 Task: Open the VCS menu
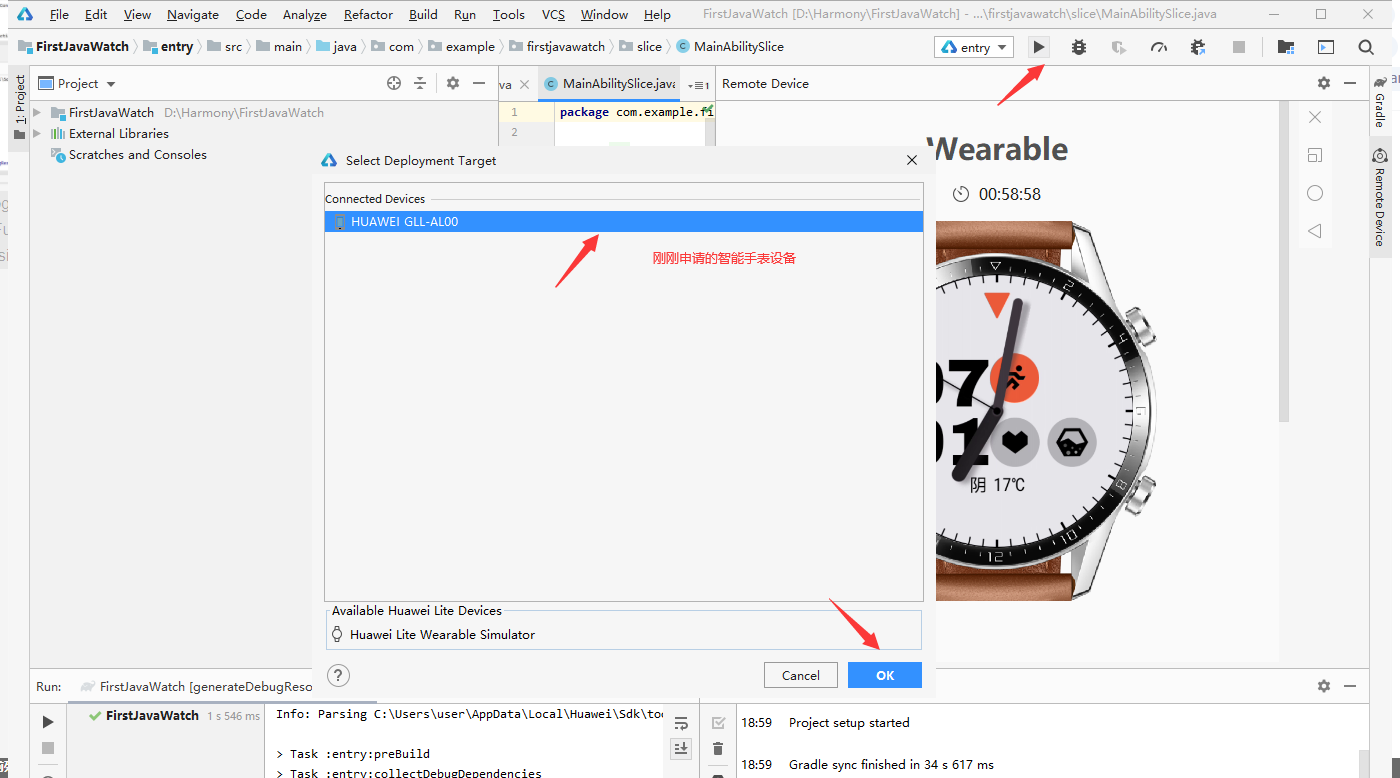point(553,15)
